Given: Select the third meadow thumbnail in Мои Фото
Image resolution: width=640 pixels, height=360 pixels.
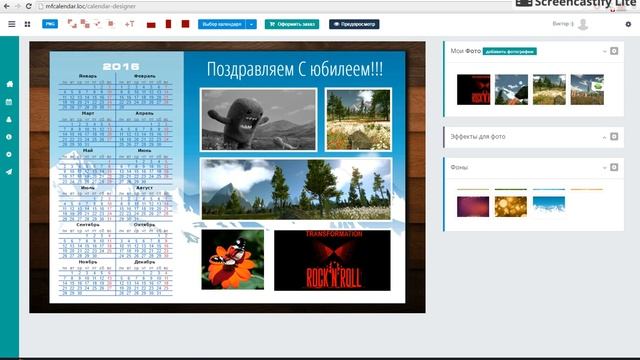Looking at the screenshot, I should pyautogui.click(x=549, y=89).
